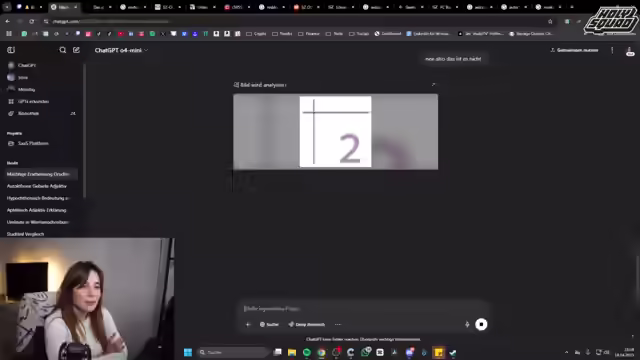The height and width of the screenshot is (360, 640).
Task: Open the profile avatar menu
Action: point(630,51)
